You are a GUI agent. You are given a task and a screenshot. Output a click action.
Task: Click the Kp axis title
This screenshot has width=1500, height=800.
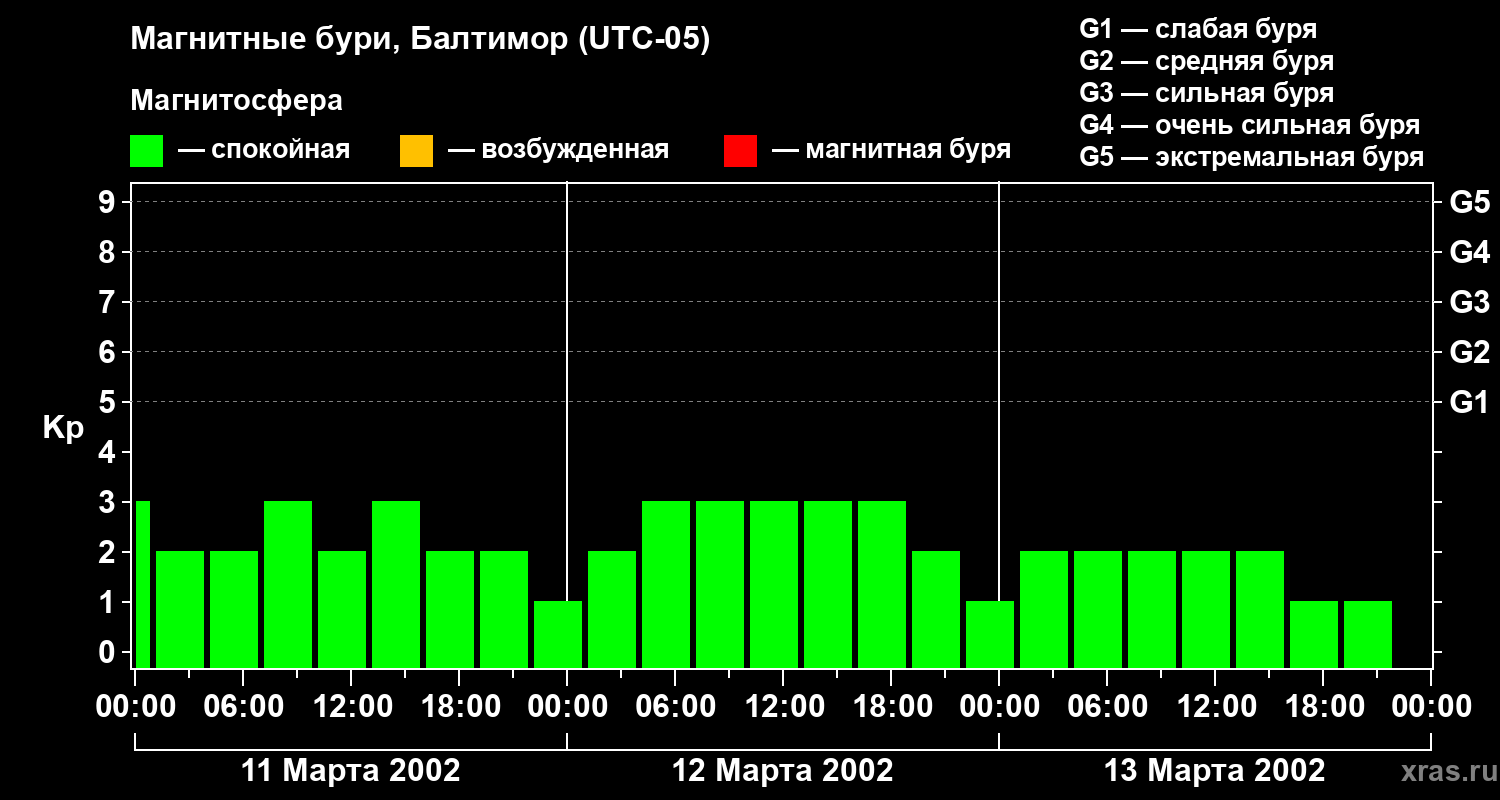pos(63,428)
